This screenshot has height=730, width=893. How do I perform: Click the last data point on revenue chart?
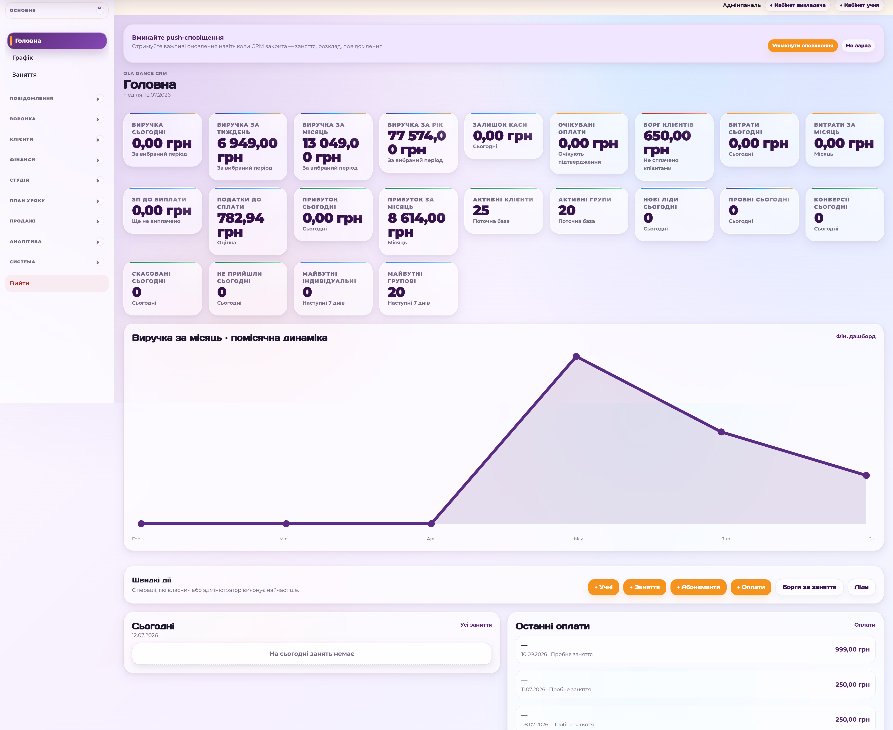tap(866, 475)
